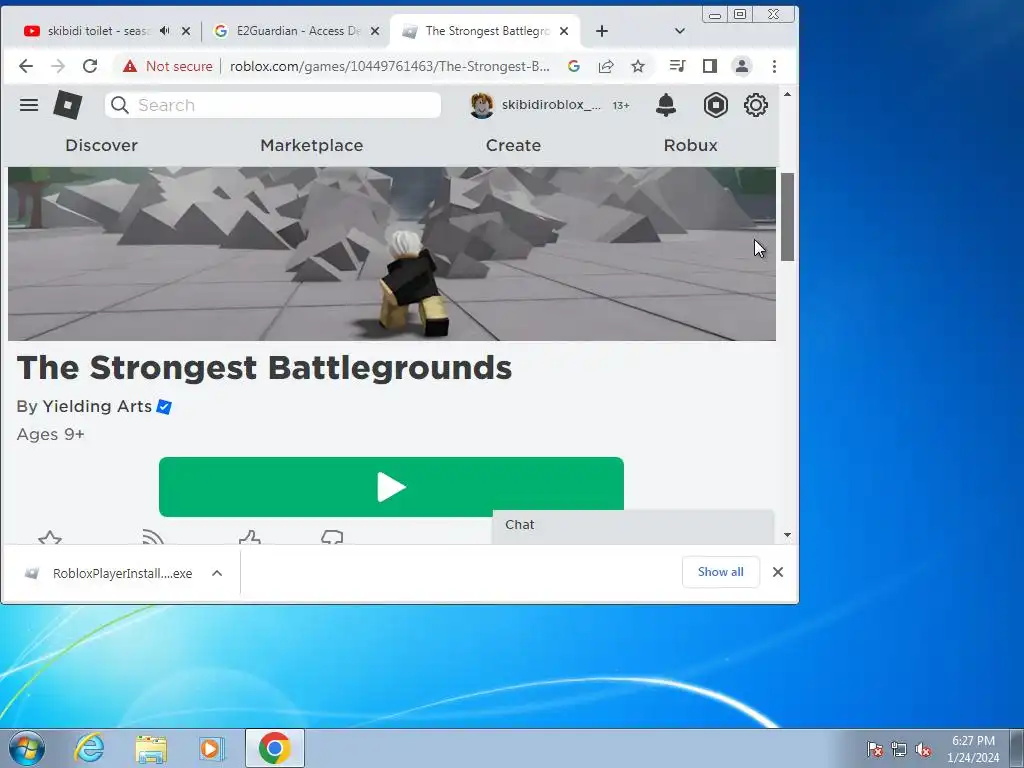The width and height of the screenshot is (1024, 768).
Task: Close the downloads bar
Action: coord(778,572)
